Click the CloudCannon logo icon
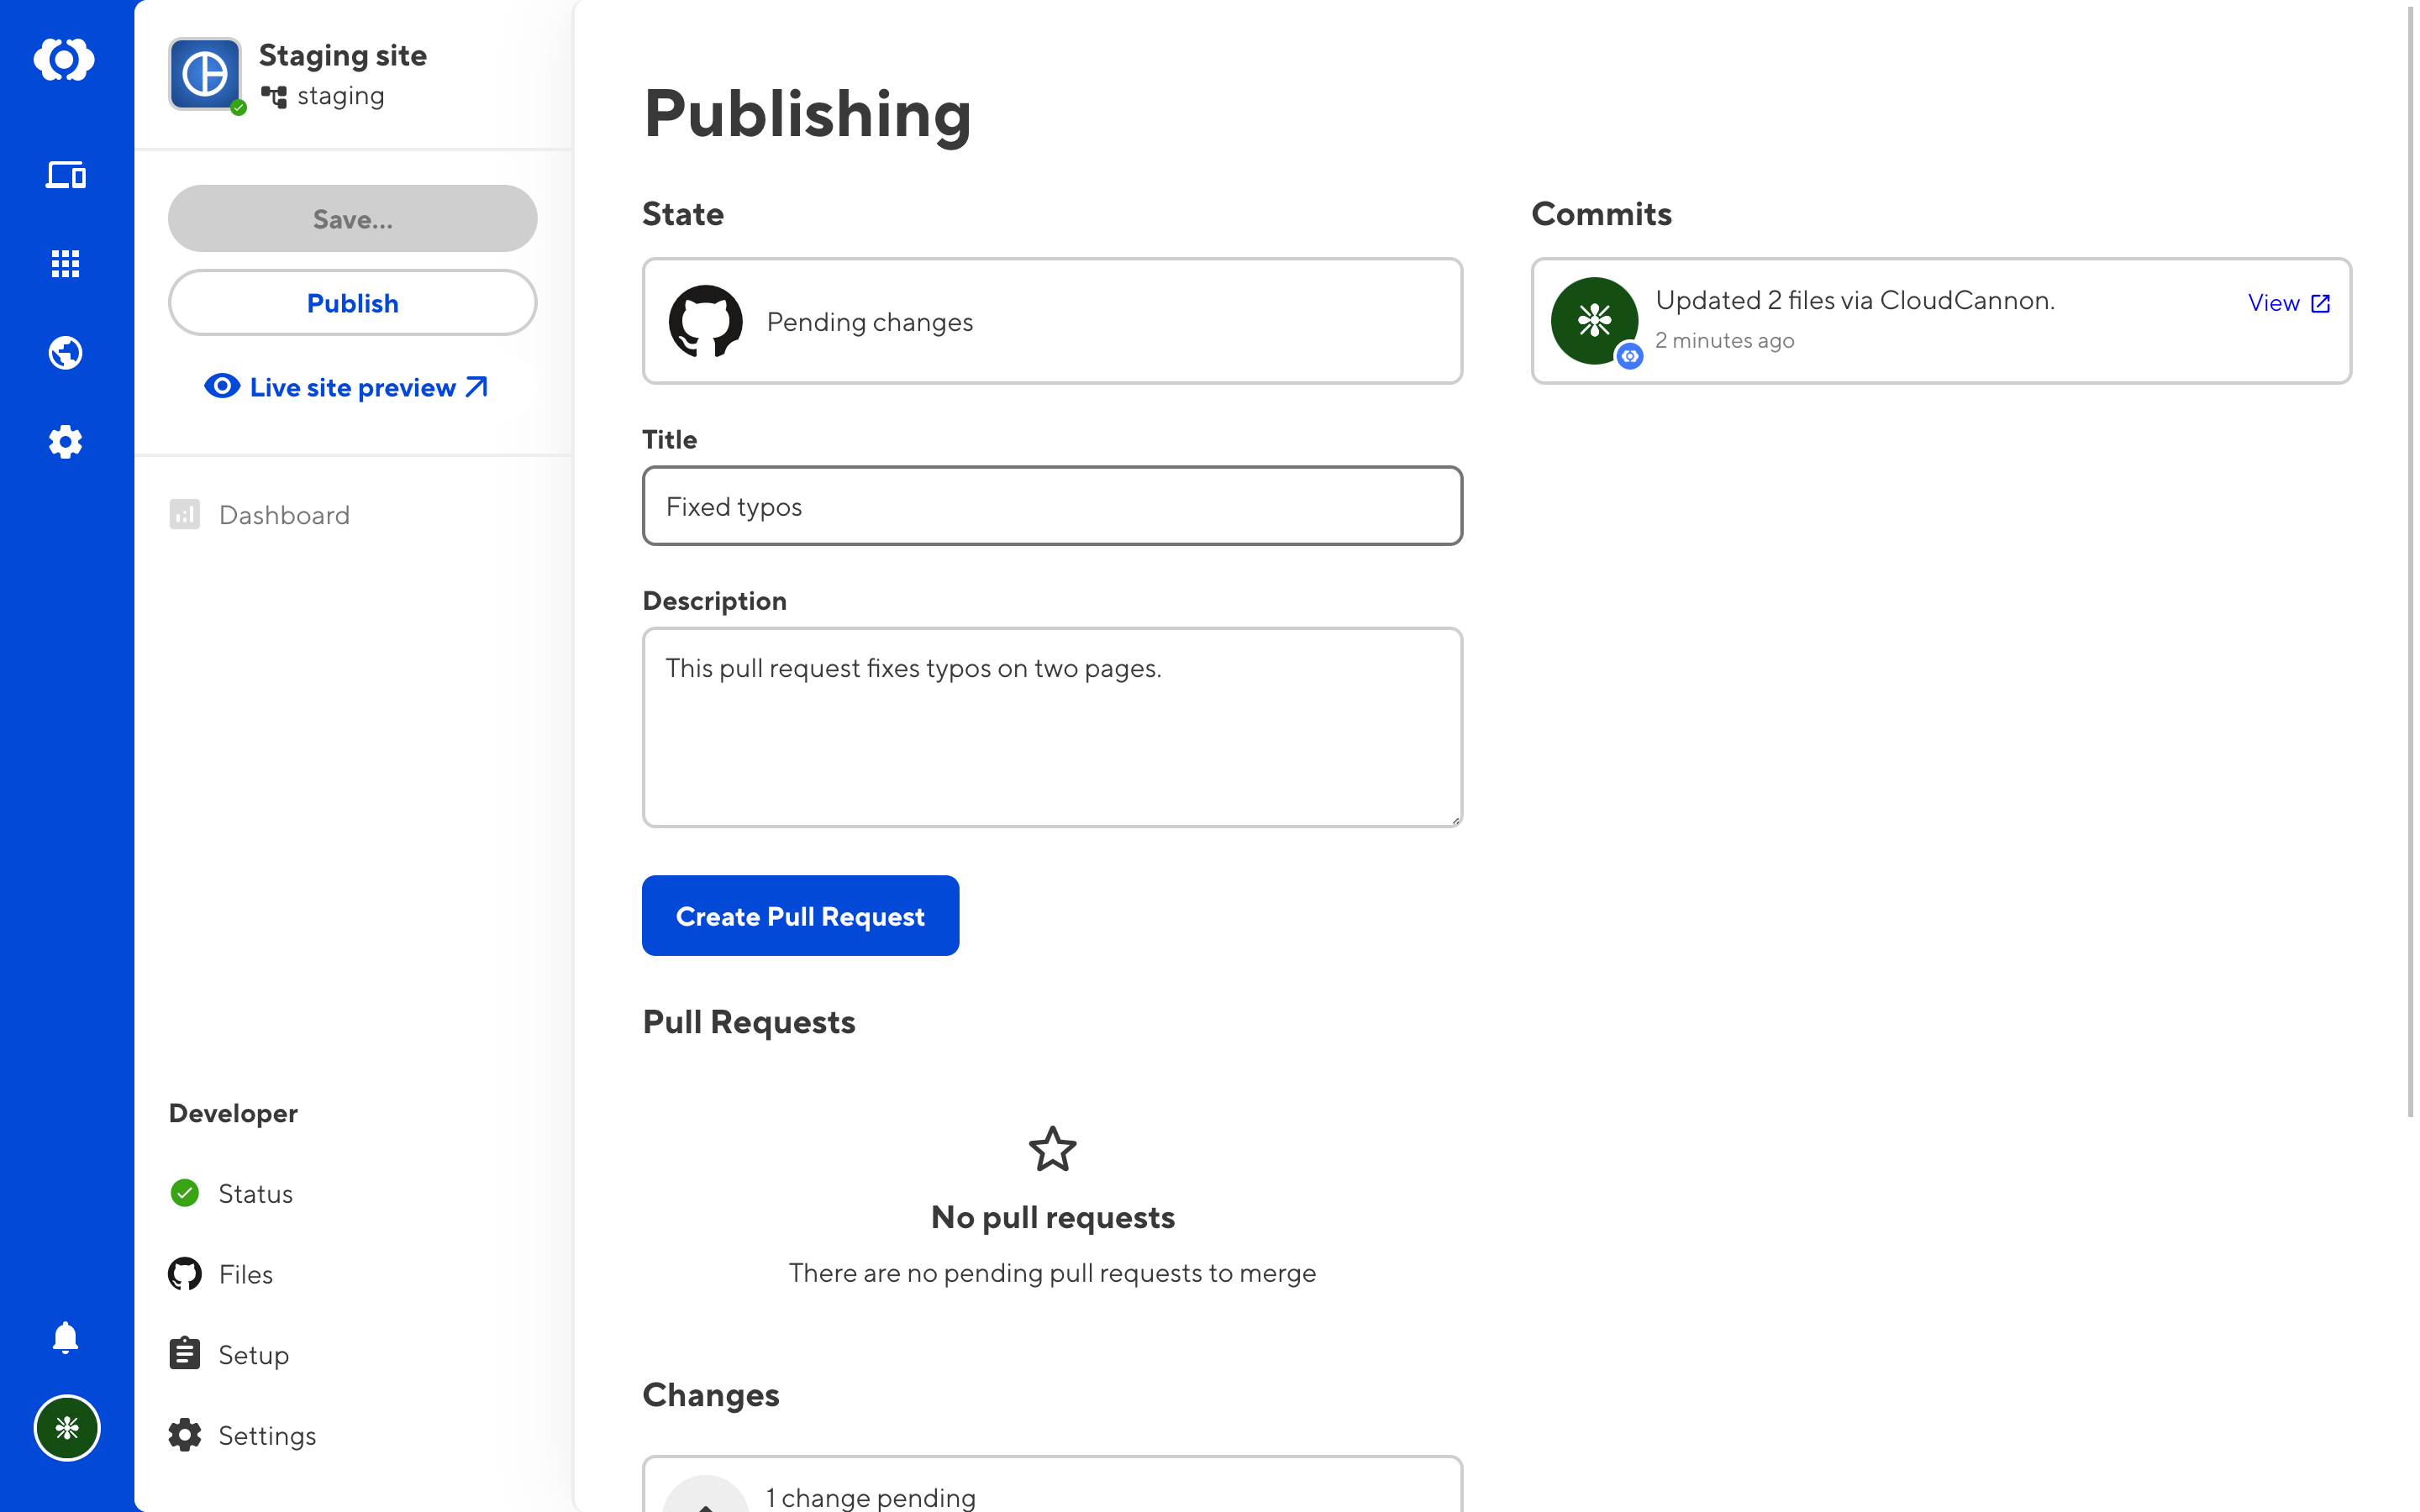 (x=65, y=60)
